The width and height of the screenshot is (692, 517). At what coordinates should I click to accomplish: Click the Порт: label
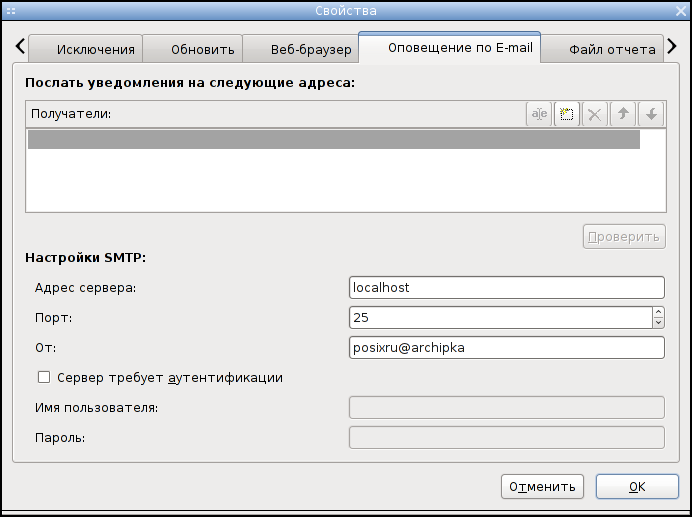pos(53,318)
